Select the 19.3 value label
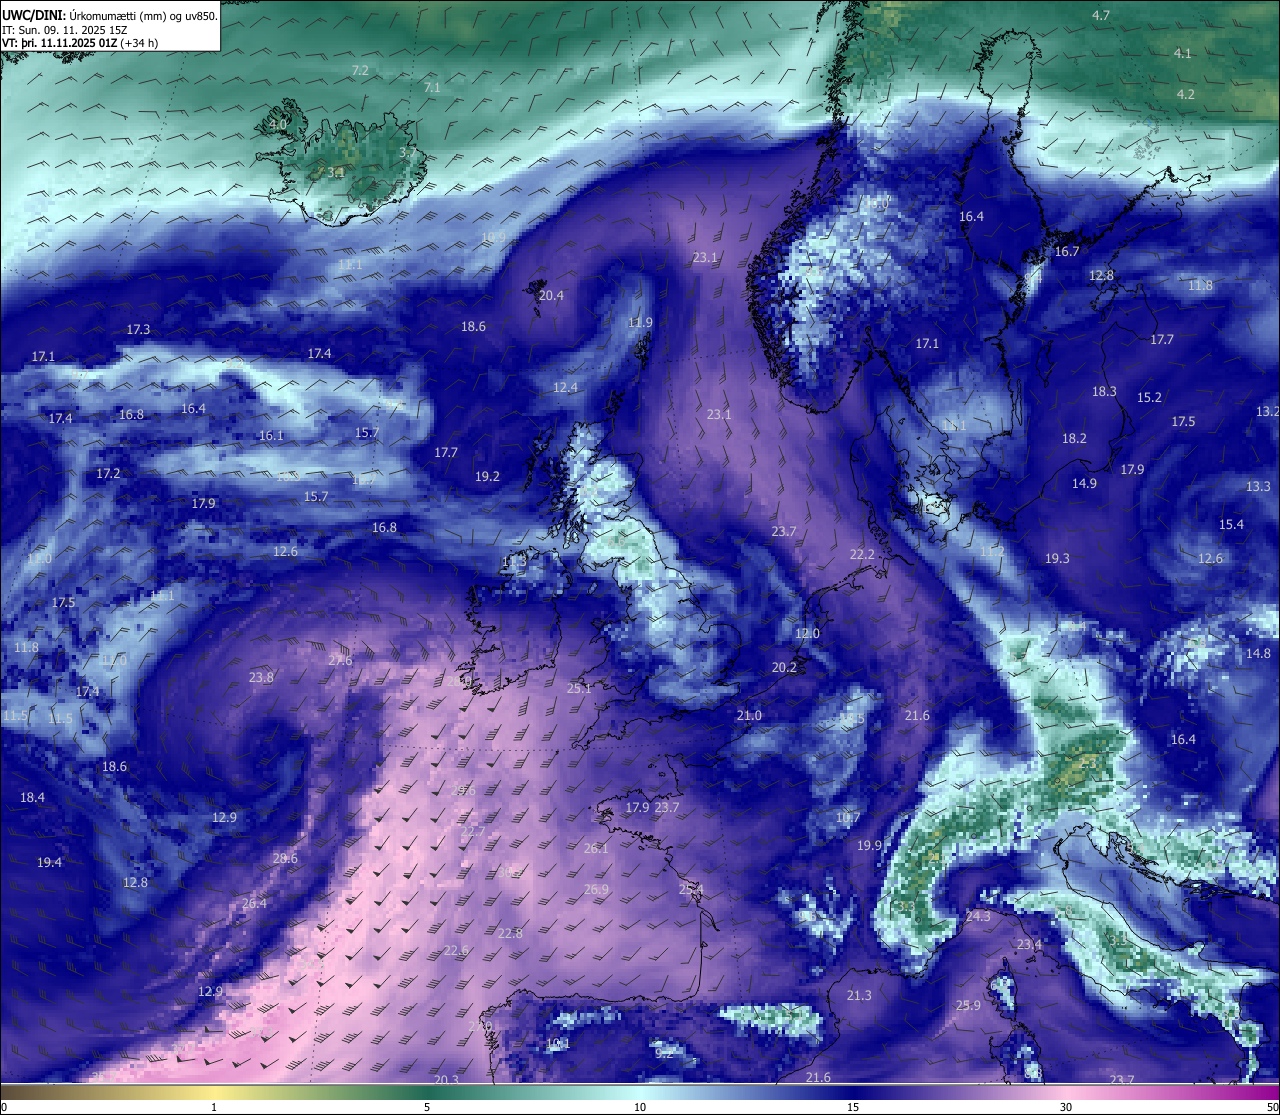The width and height of the screenshot is (1280, 1115). pyautogui.click(x=1057, y=558)
